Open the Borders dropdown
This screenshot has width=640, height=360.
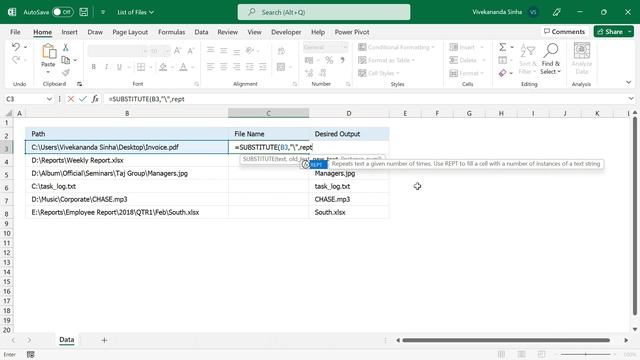pyautogui.click(x=151, y=67)
